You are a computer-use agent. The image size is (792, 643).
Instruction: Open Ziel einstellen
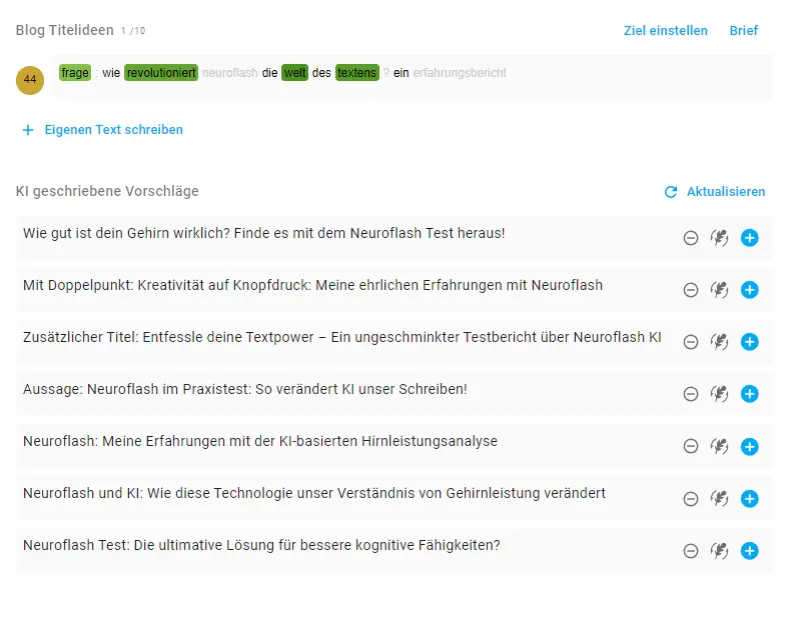tap(665, 31)
